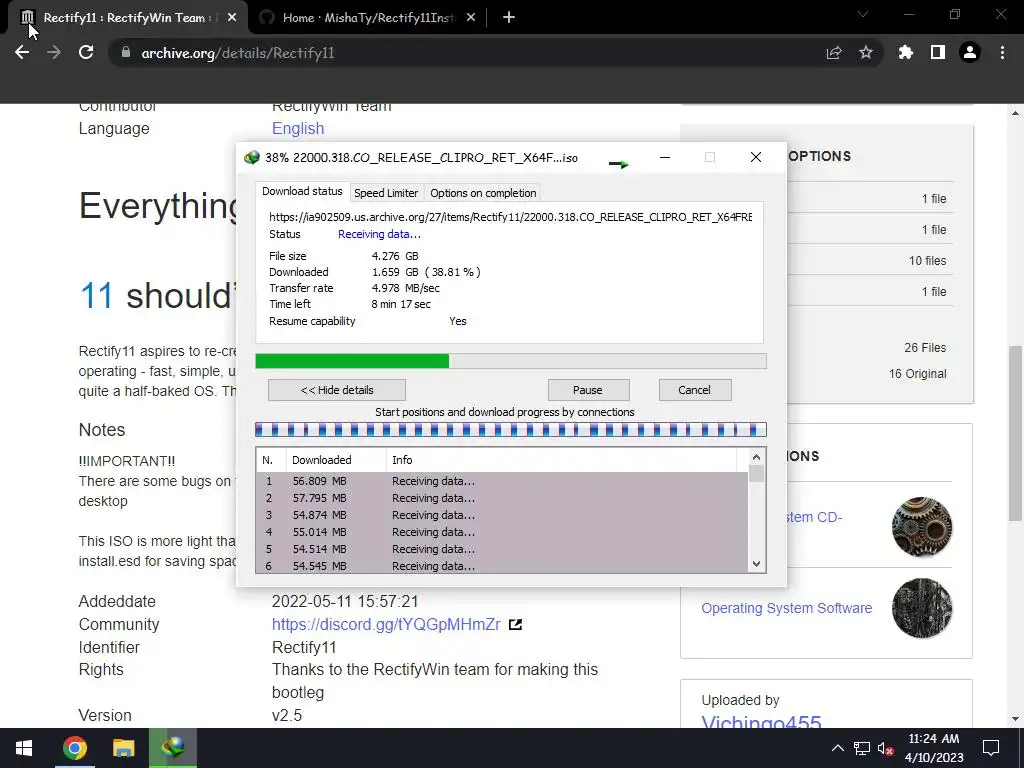Select connection row 6 with 54.545 MB
Viewport: 1024px width, 768px height.
(502, 566)
